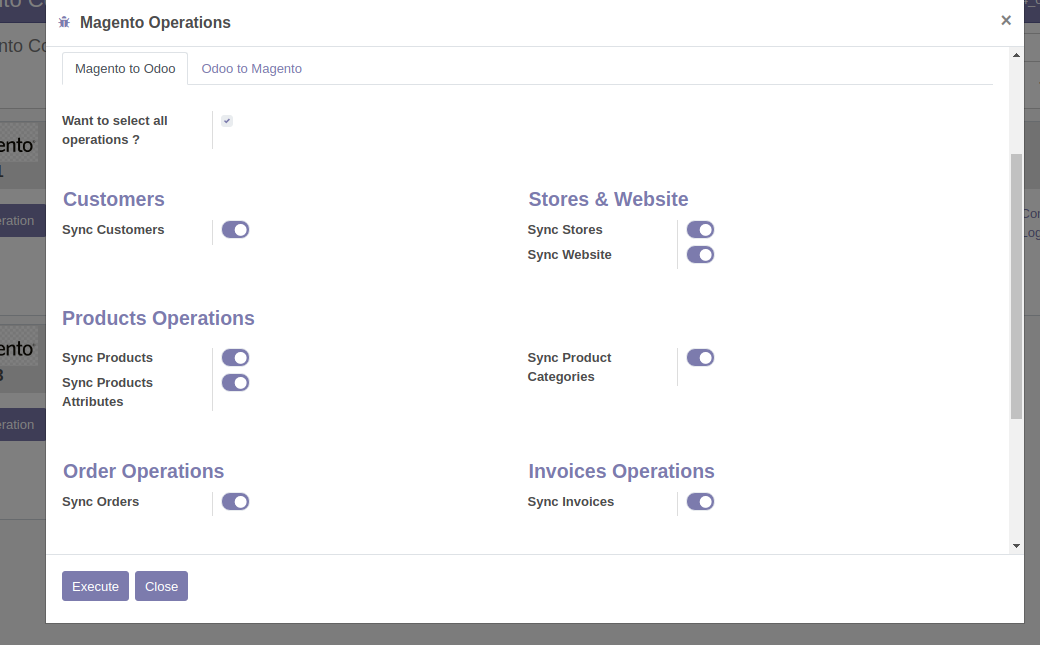Image resolution: width=1040 pixels, height=645 pixels.
Task: Click the Sync Customers label
Action: pyautogui.click(x=113, y=230)
